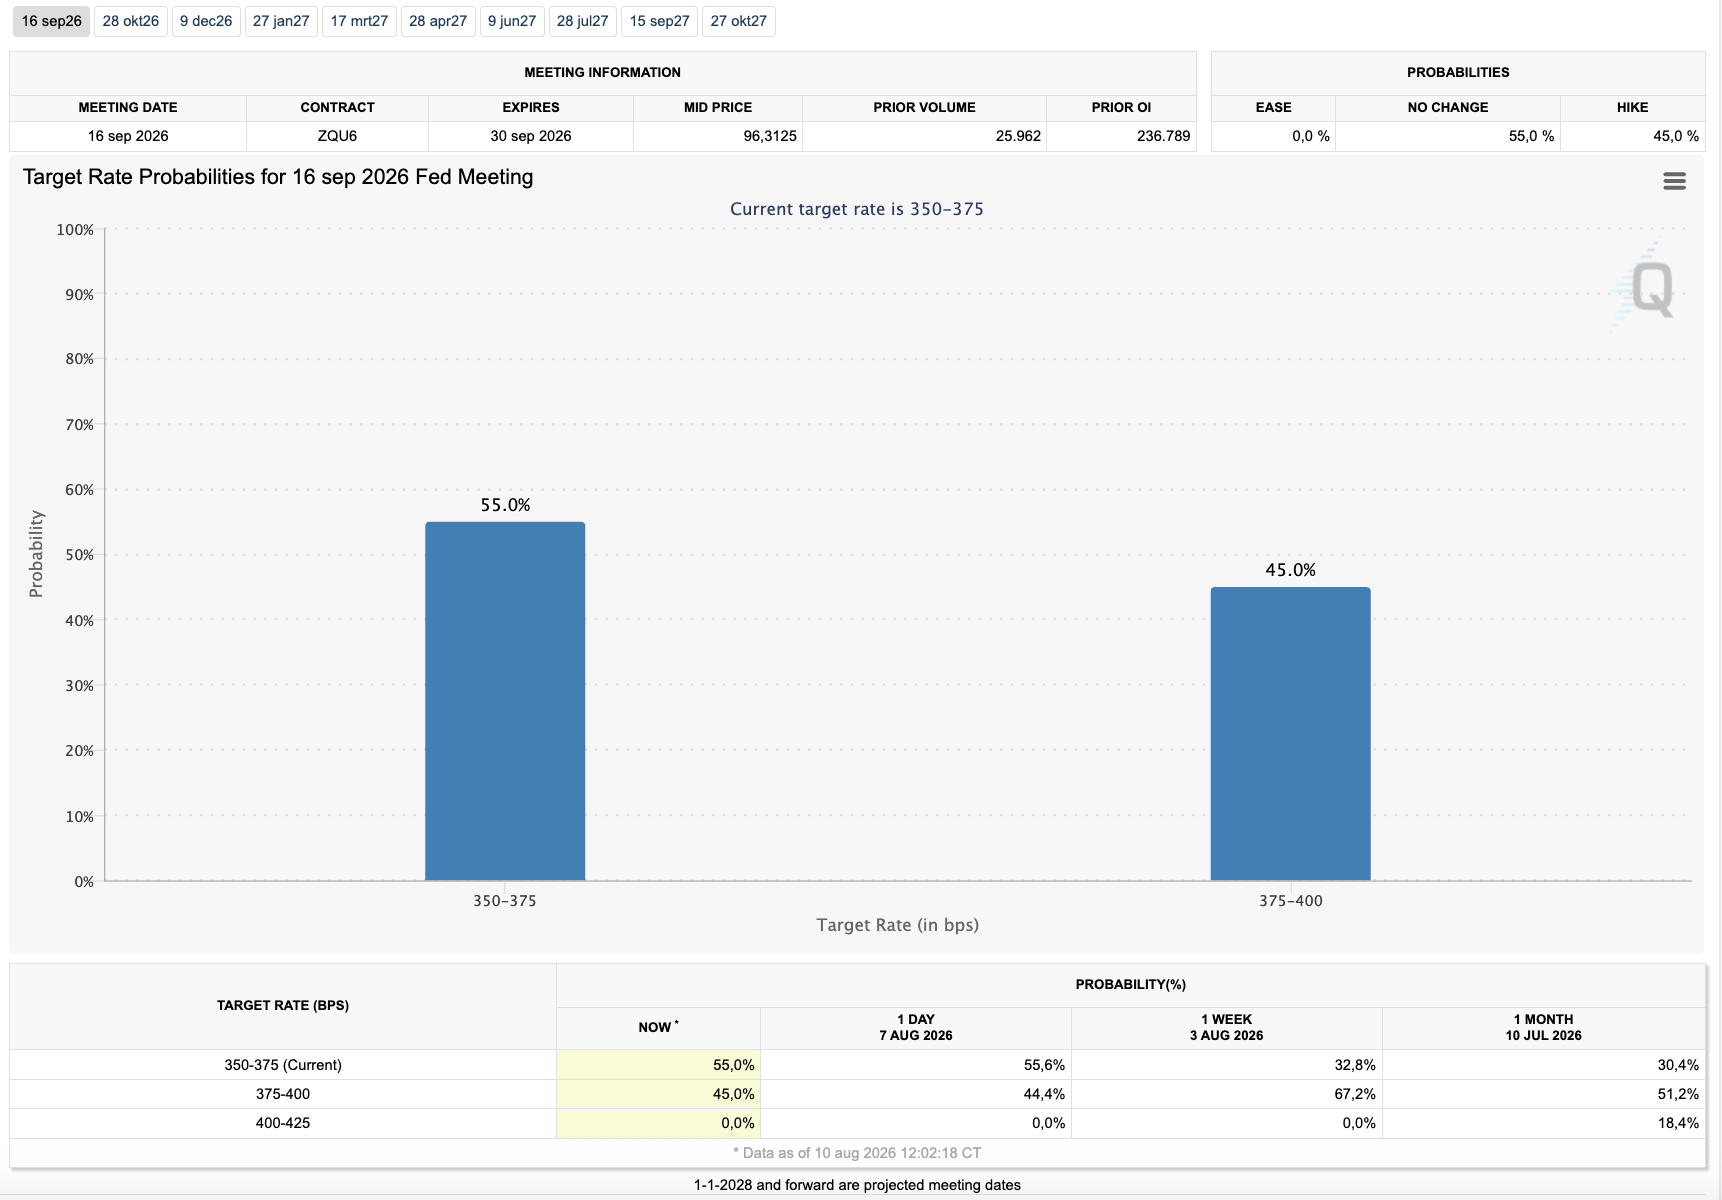Viewport: 1722px width, 1200px height.
Task: Click the NOW column header
Action: (658, 1027)
